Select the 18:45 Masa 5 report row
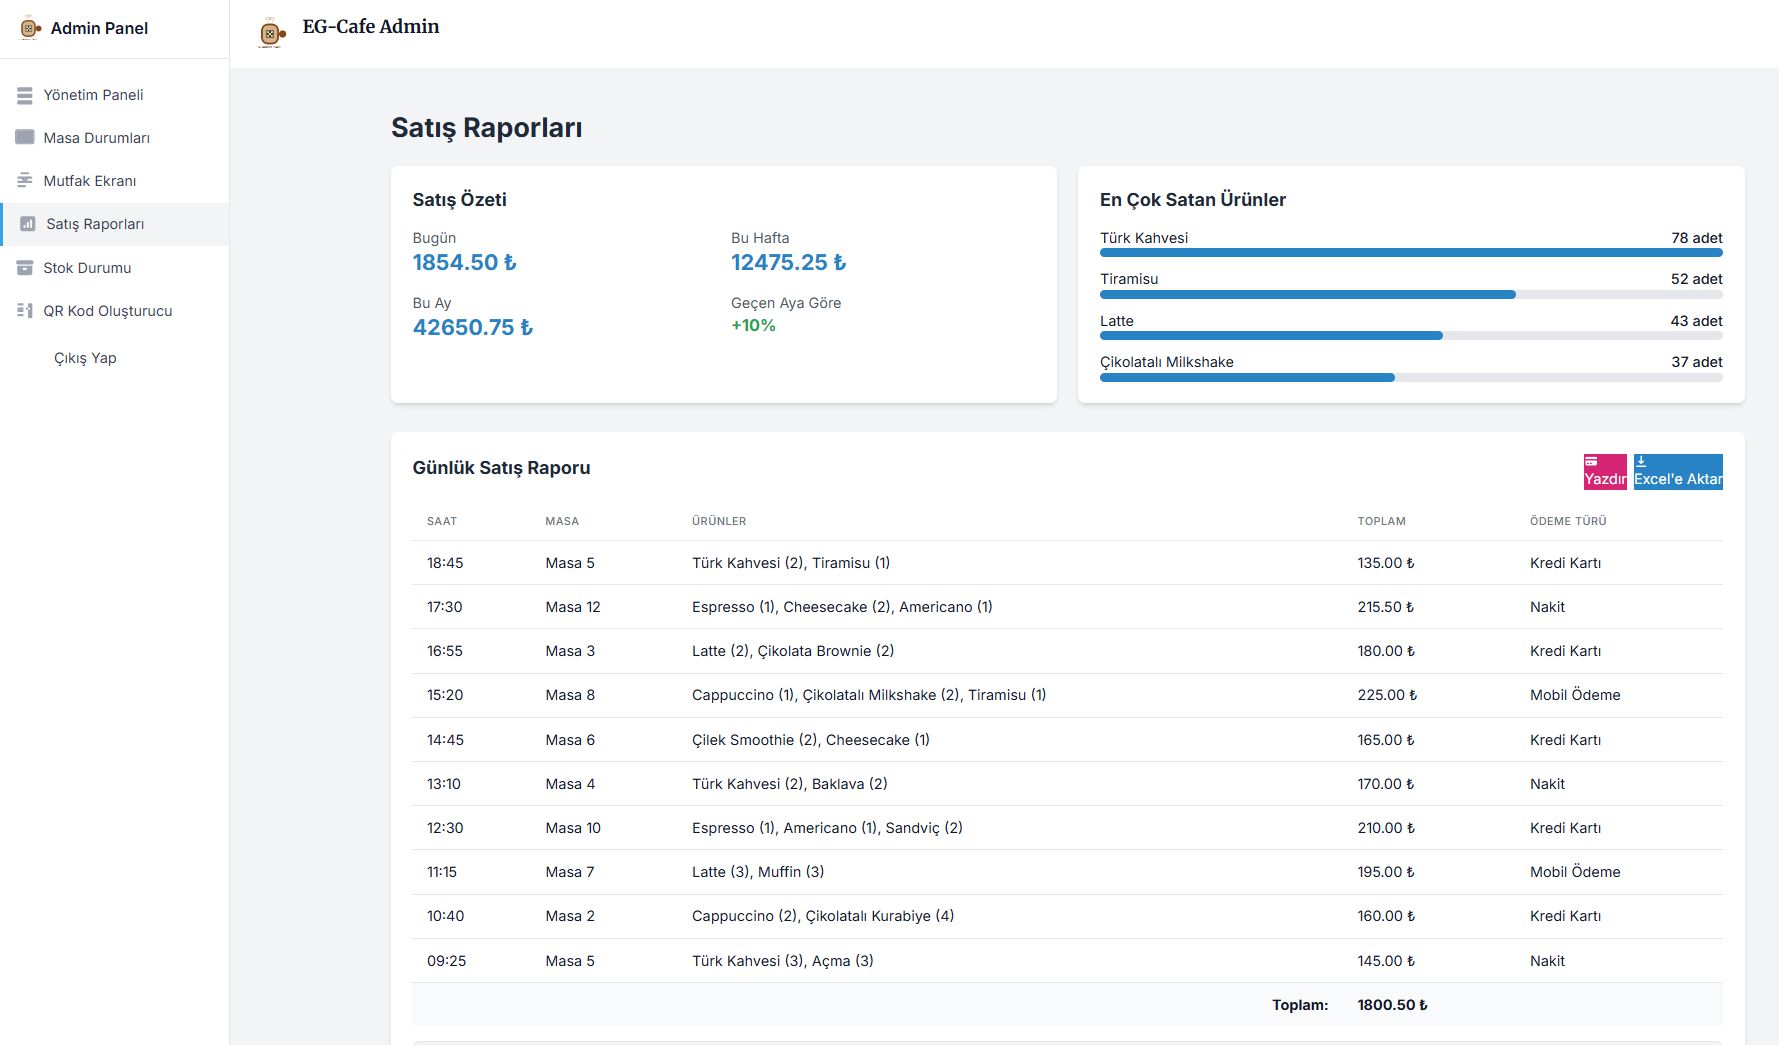Screen dimensions: 1779x1045 click(x=1066, y=563)
